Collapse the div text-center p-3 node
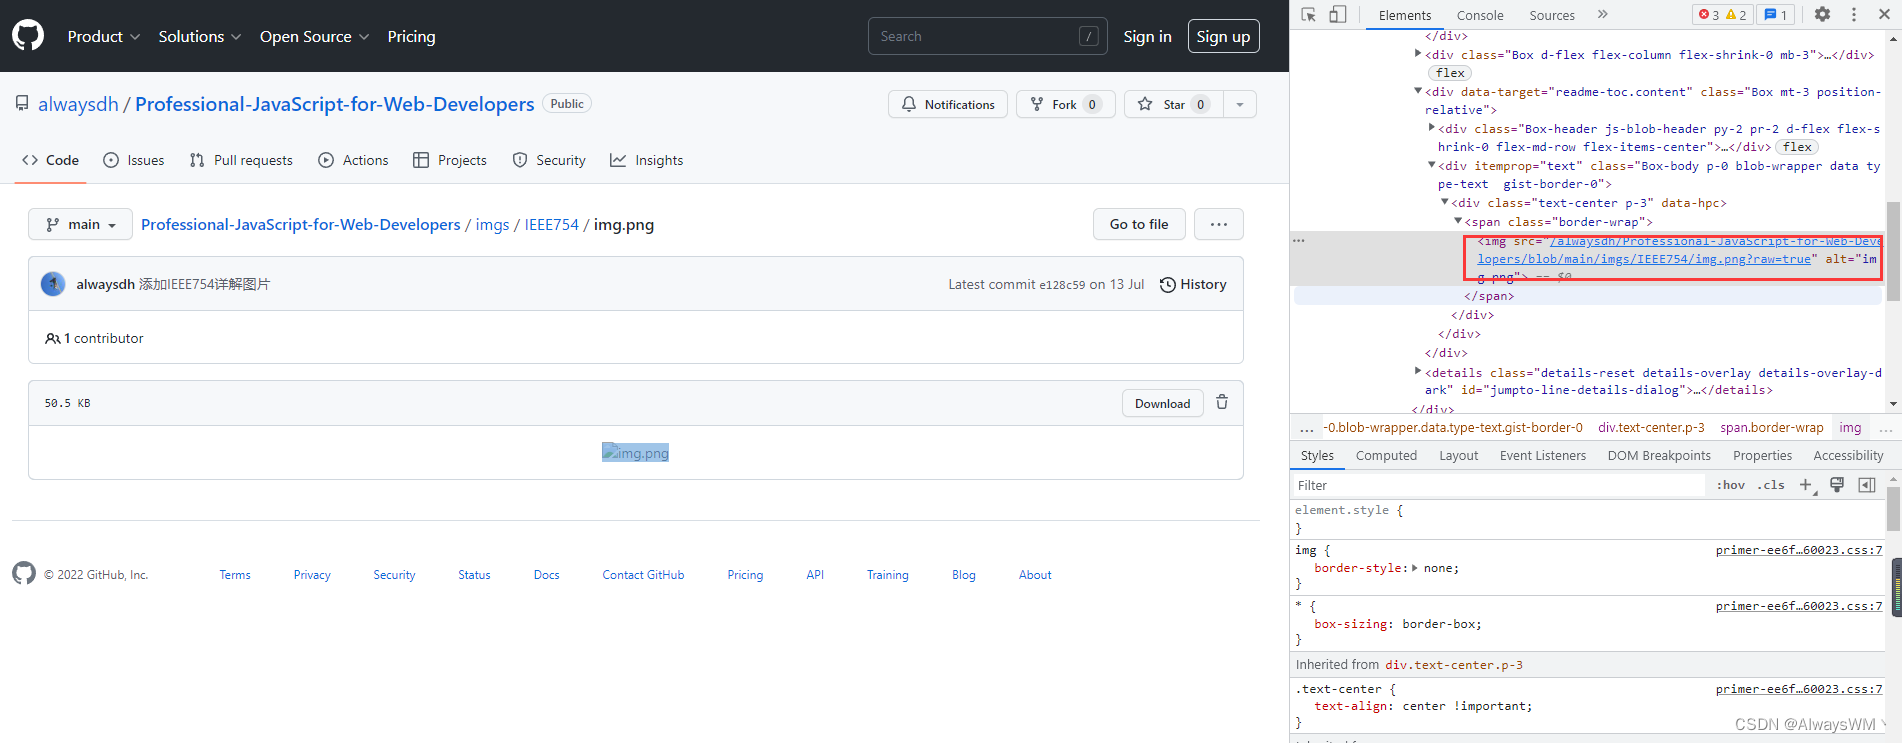The width and height of the screenshot is (1902, 743). coord(1445,202)
